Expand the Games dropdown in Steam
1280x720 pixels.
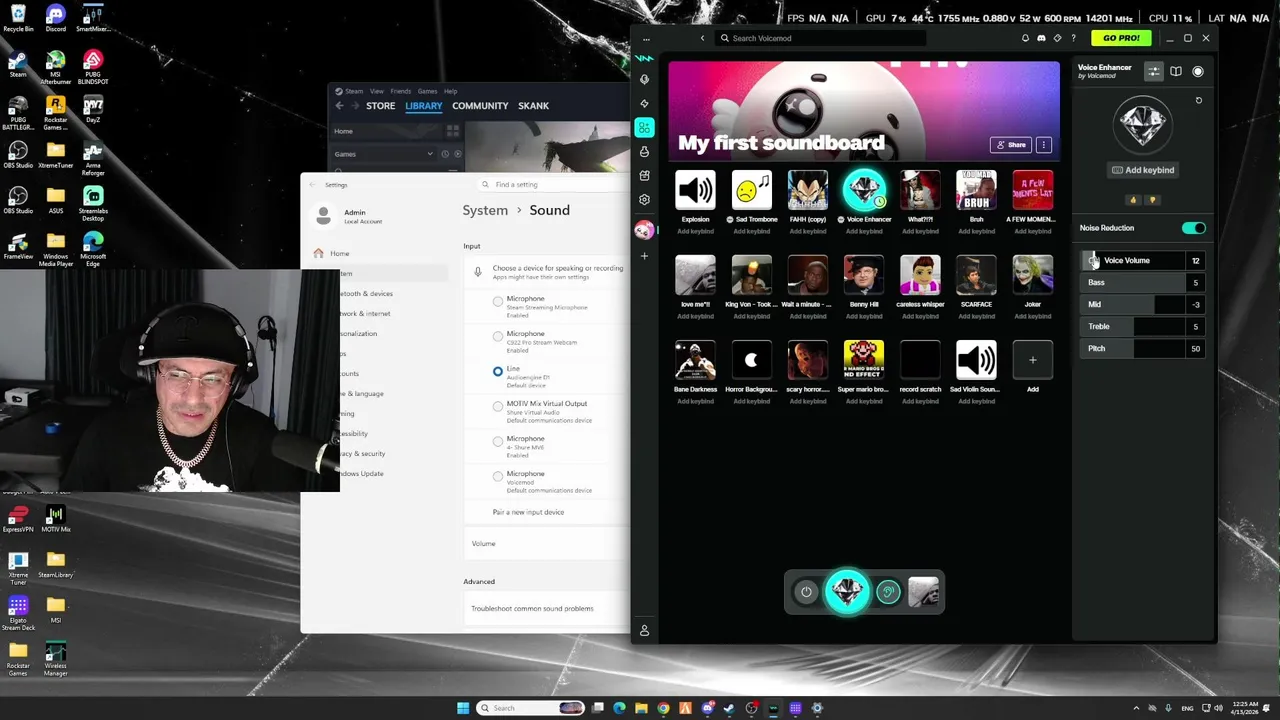pyautogui.click(x=430, y=154)
